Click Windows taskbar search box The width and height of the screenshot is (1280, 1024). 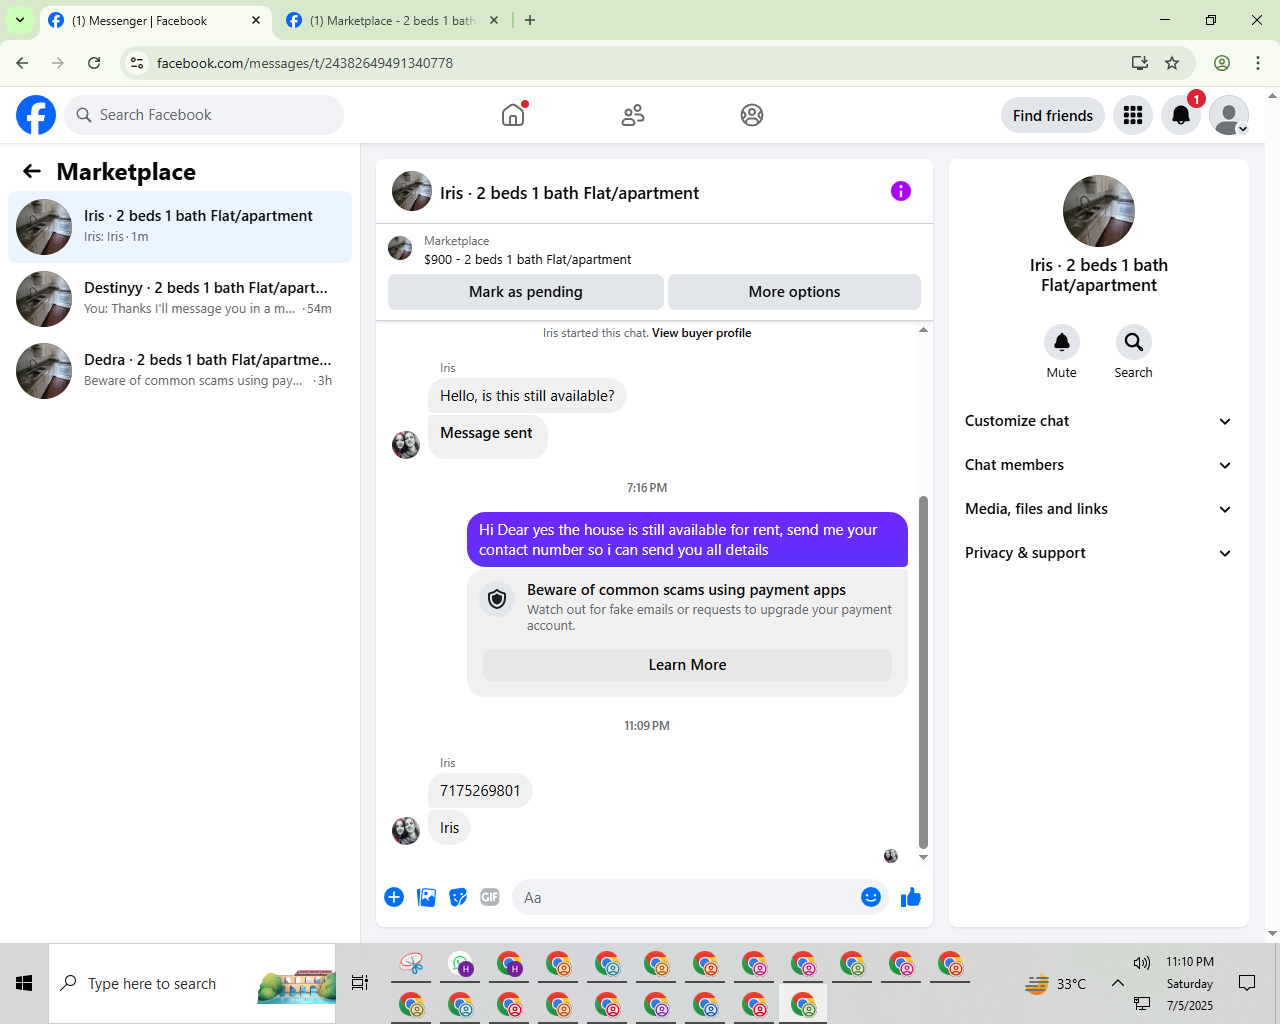192,984
